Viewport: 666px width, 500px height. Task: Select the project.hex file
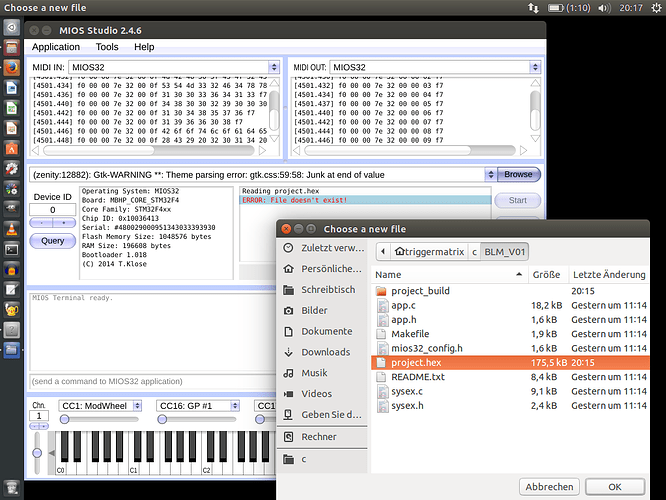(511, 363)
